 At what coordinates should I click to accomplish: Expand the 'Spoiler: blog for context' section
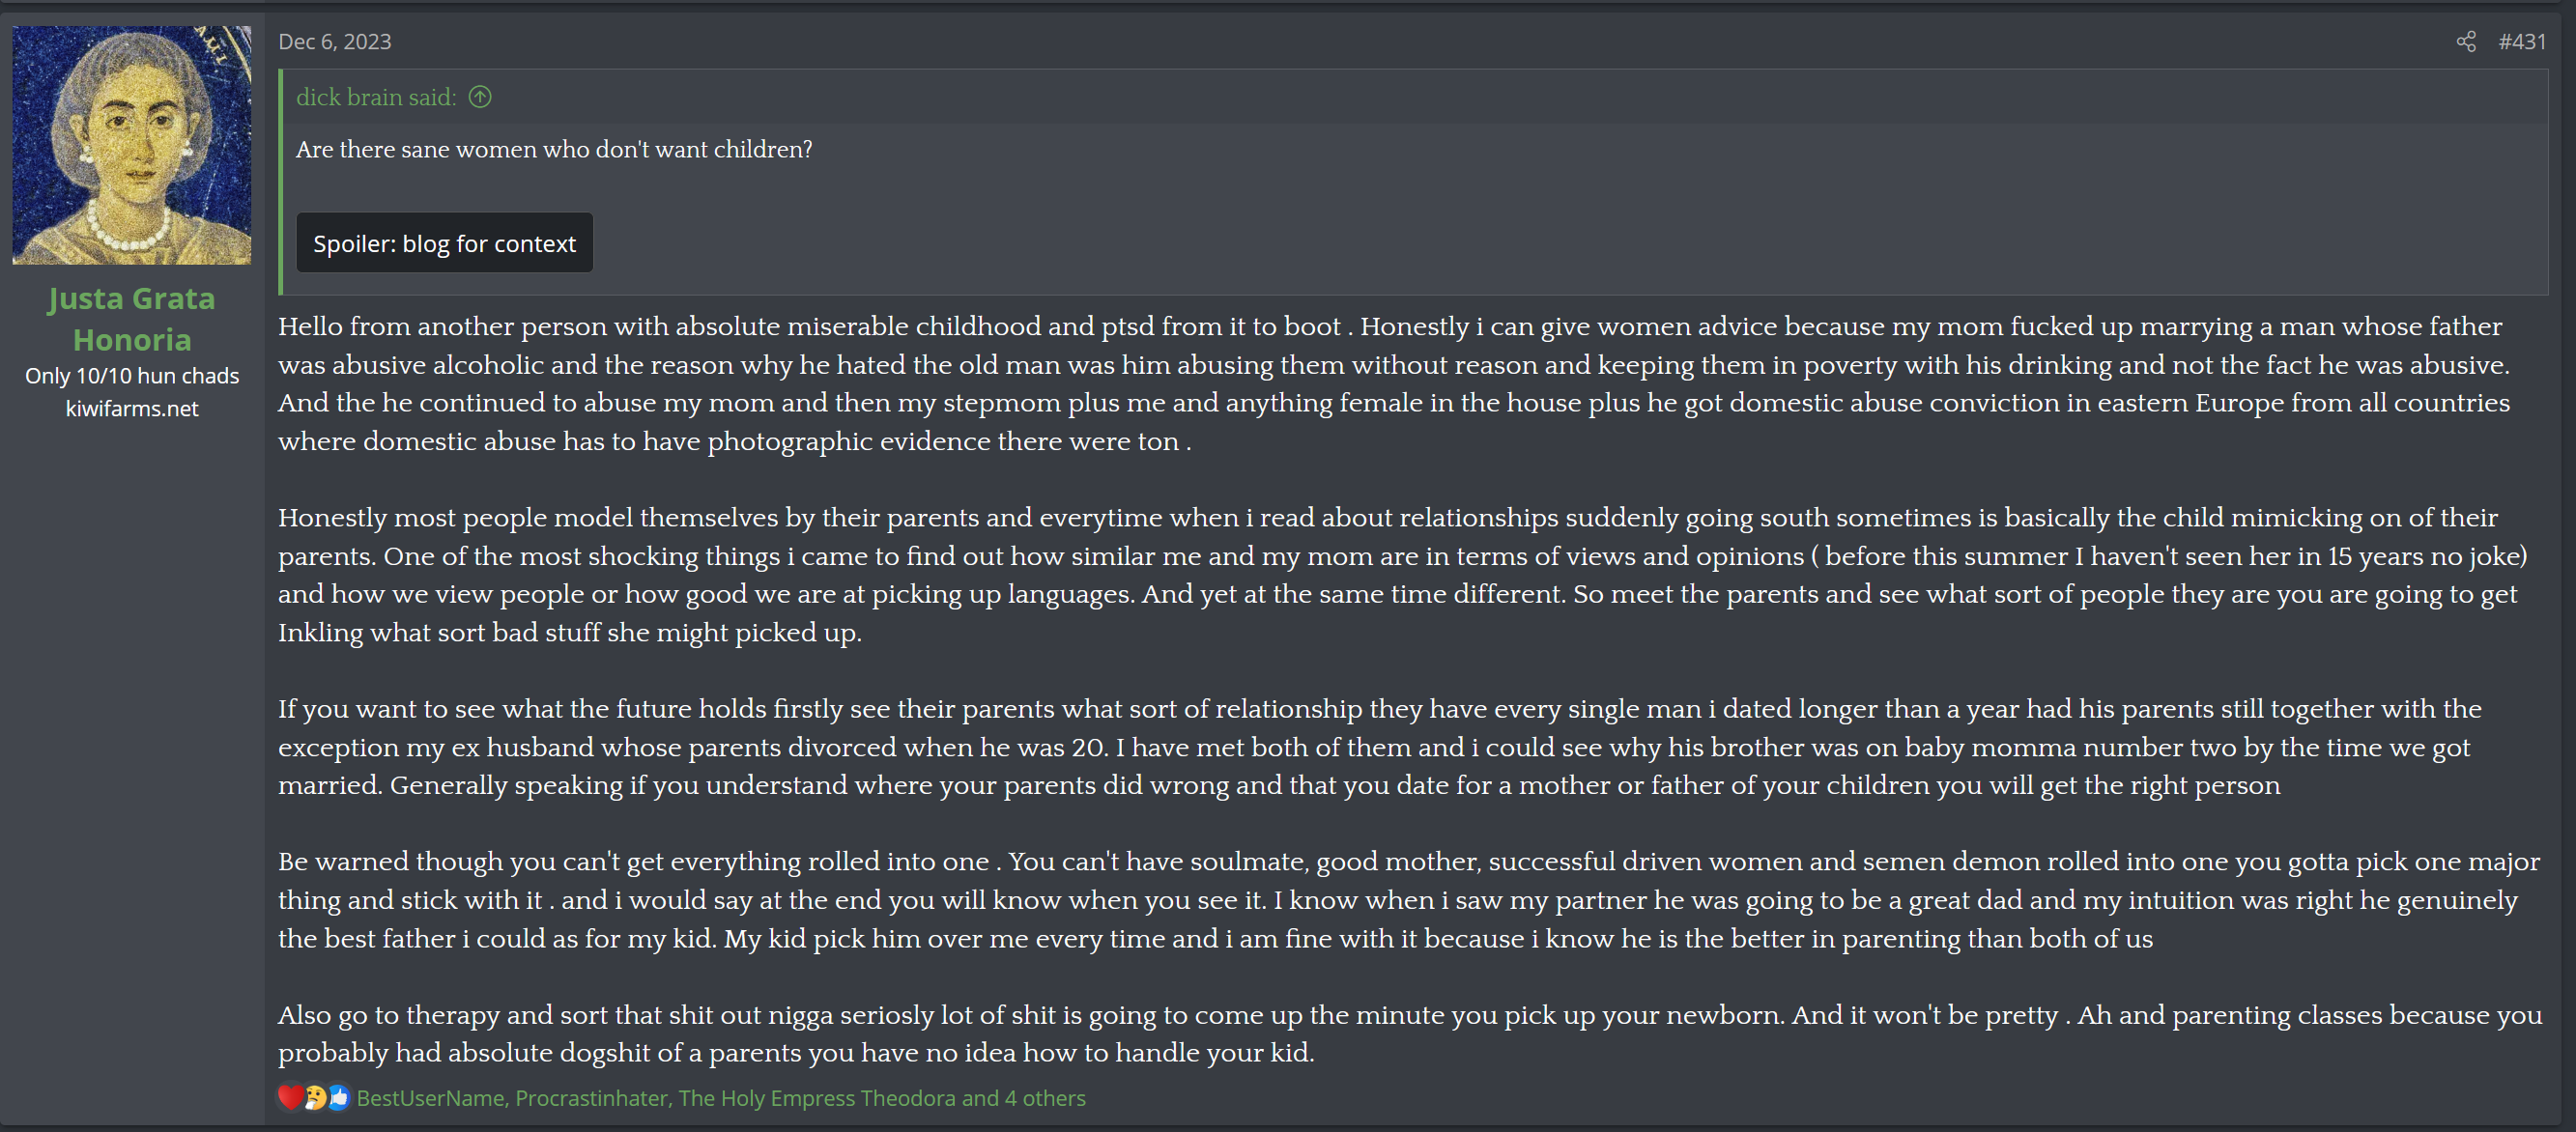pos(444,243)
